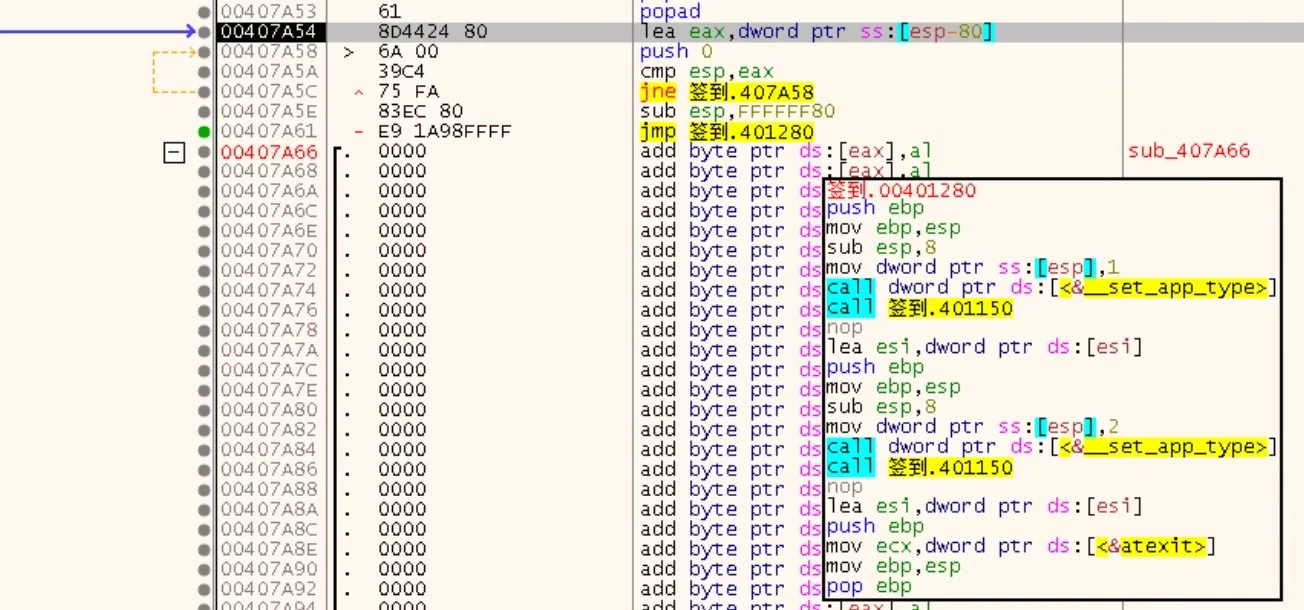Image resolution: width=1304 pixels, height=610 pixels.
Task: Select address 00407A7A in disassembly
Action: pyautogui.click(x=267, y=350)
